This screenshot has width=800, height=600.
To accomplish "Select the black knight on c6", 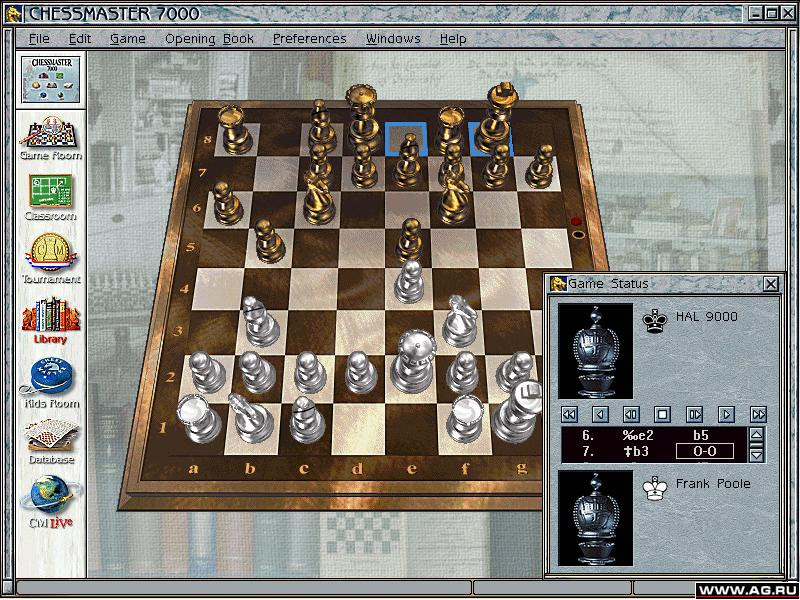I will coord(319,196).
